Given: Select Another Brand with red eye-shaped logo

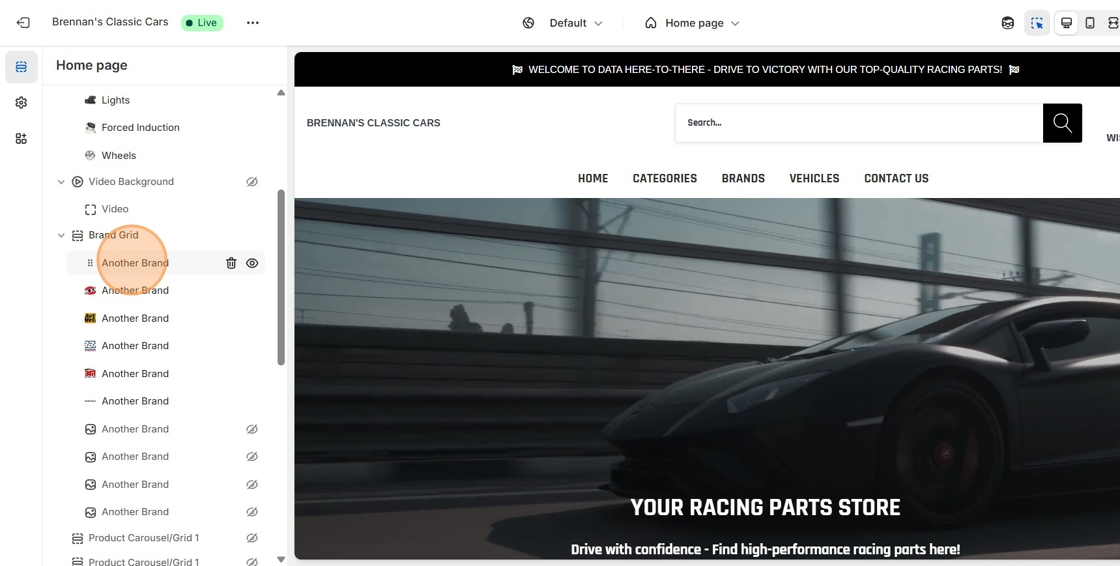Looking at the screenshot, I should click(x=135, y=290).
